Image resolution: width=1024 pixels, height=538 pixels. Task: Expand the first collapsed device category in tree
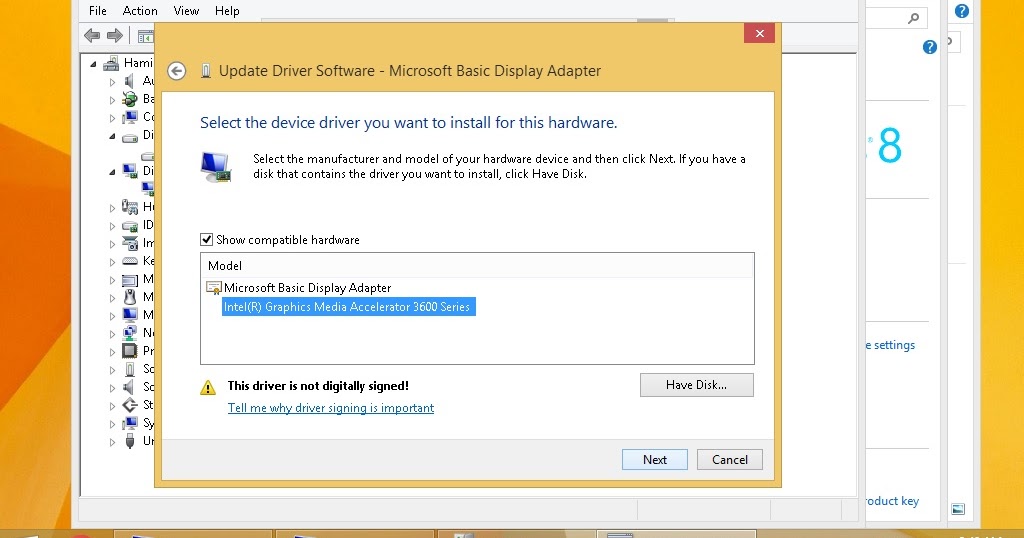coord(112,82)
